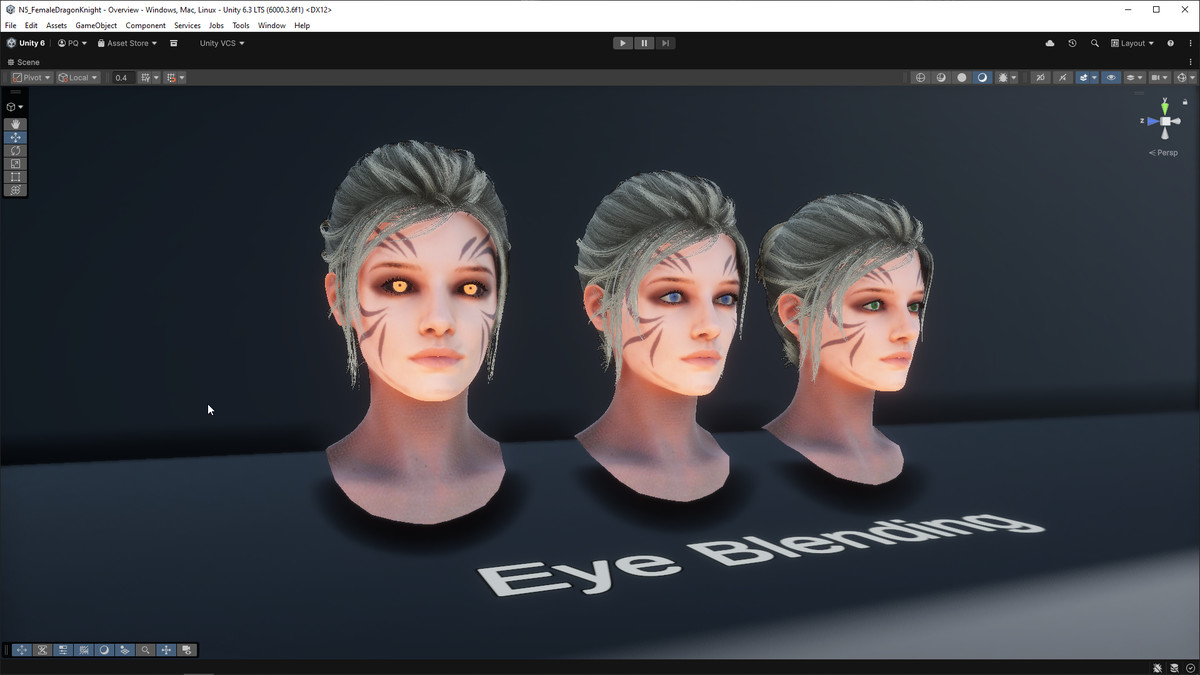Select the Rect tool in the tools overlay
This screenshot has height=675, width=1200.
[x=15, y=177]
